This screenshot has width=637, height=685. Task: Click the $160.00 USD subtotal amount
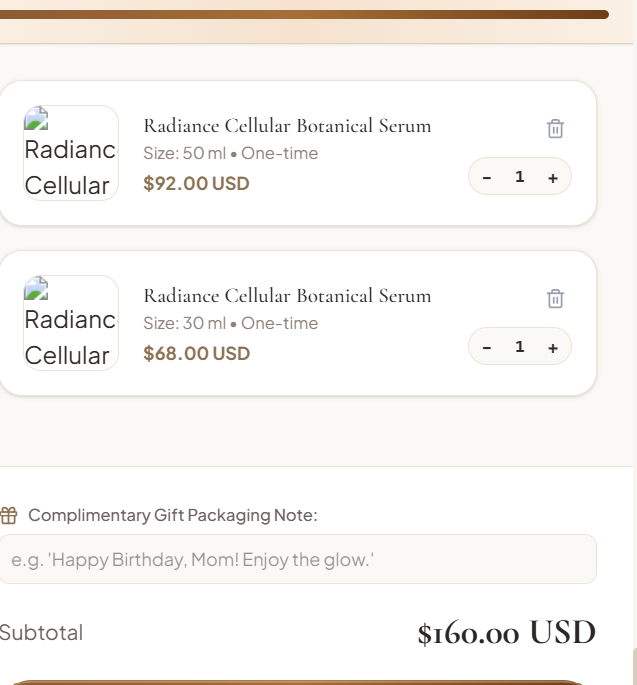pos(506,633)
